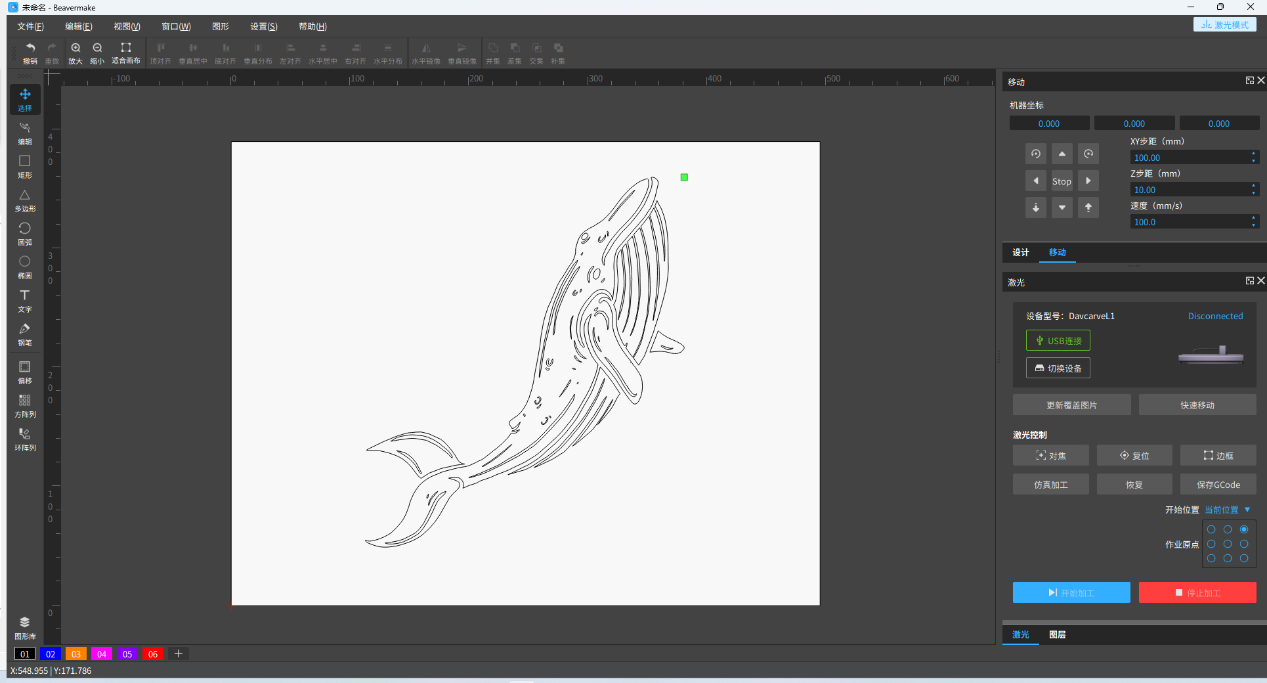Open the 文件(F) menu

point(30,26)
